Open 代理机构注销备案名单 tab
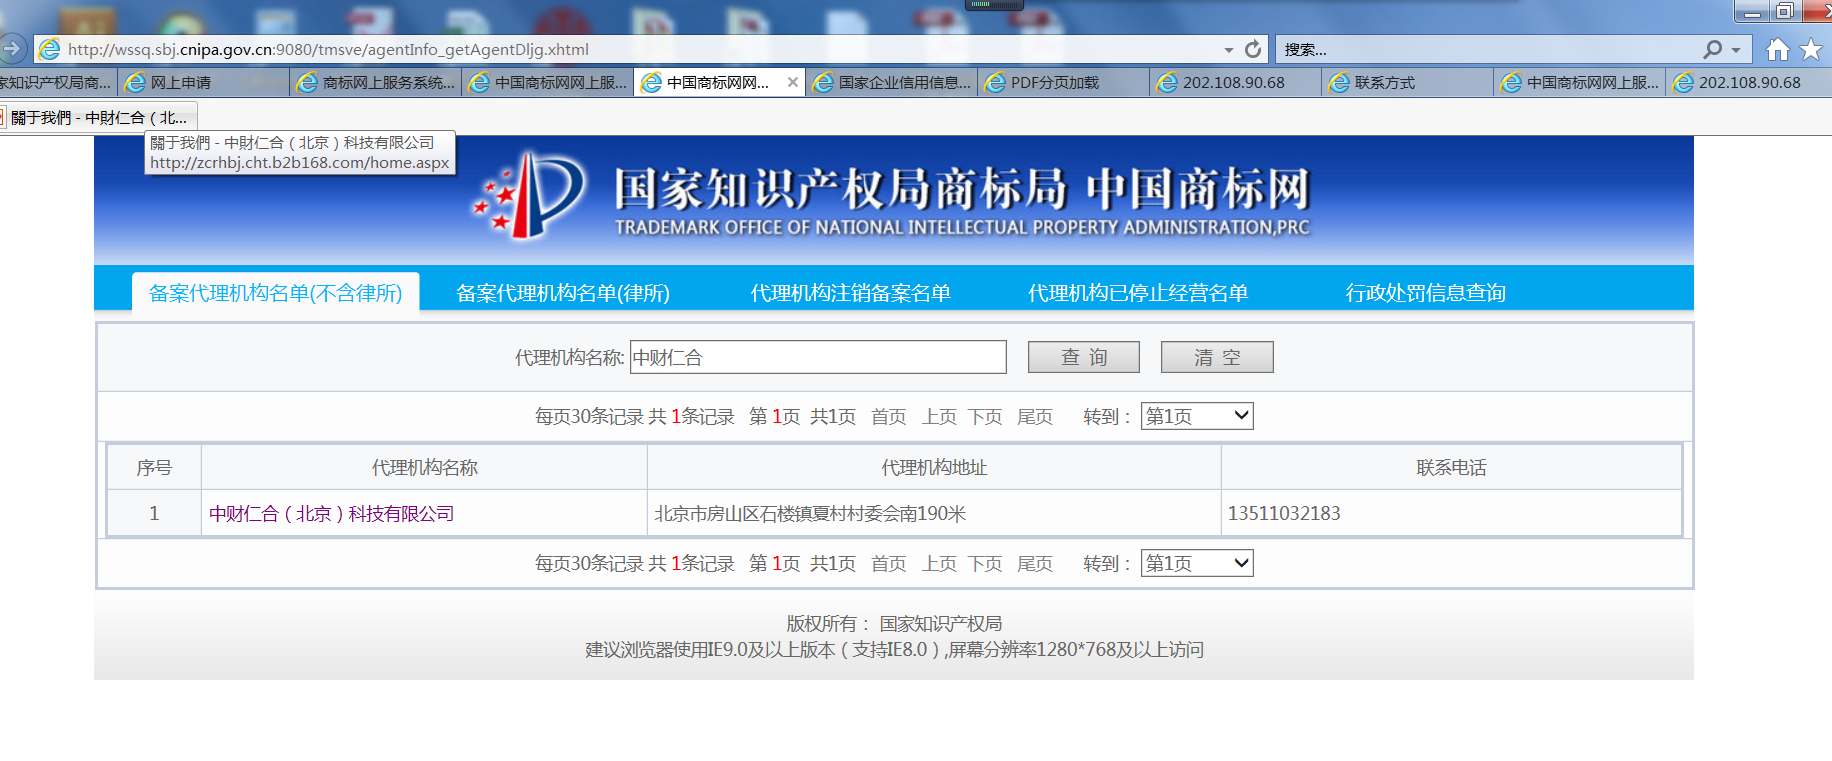This screenshot has height=761, width=1832. [850, 293]
